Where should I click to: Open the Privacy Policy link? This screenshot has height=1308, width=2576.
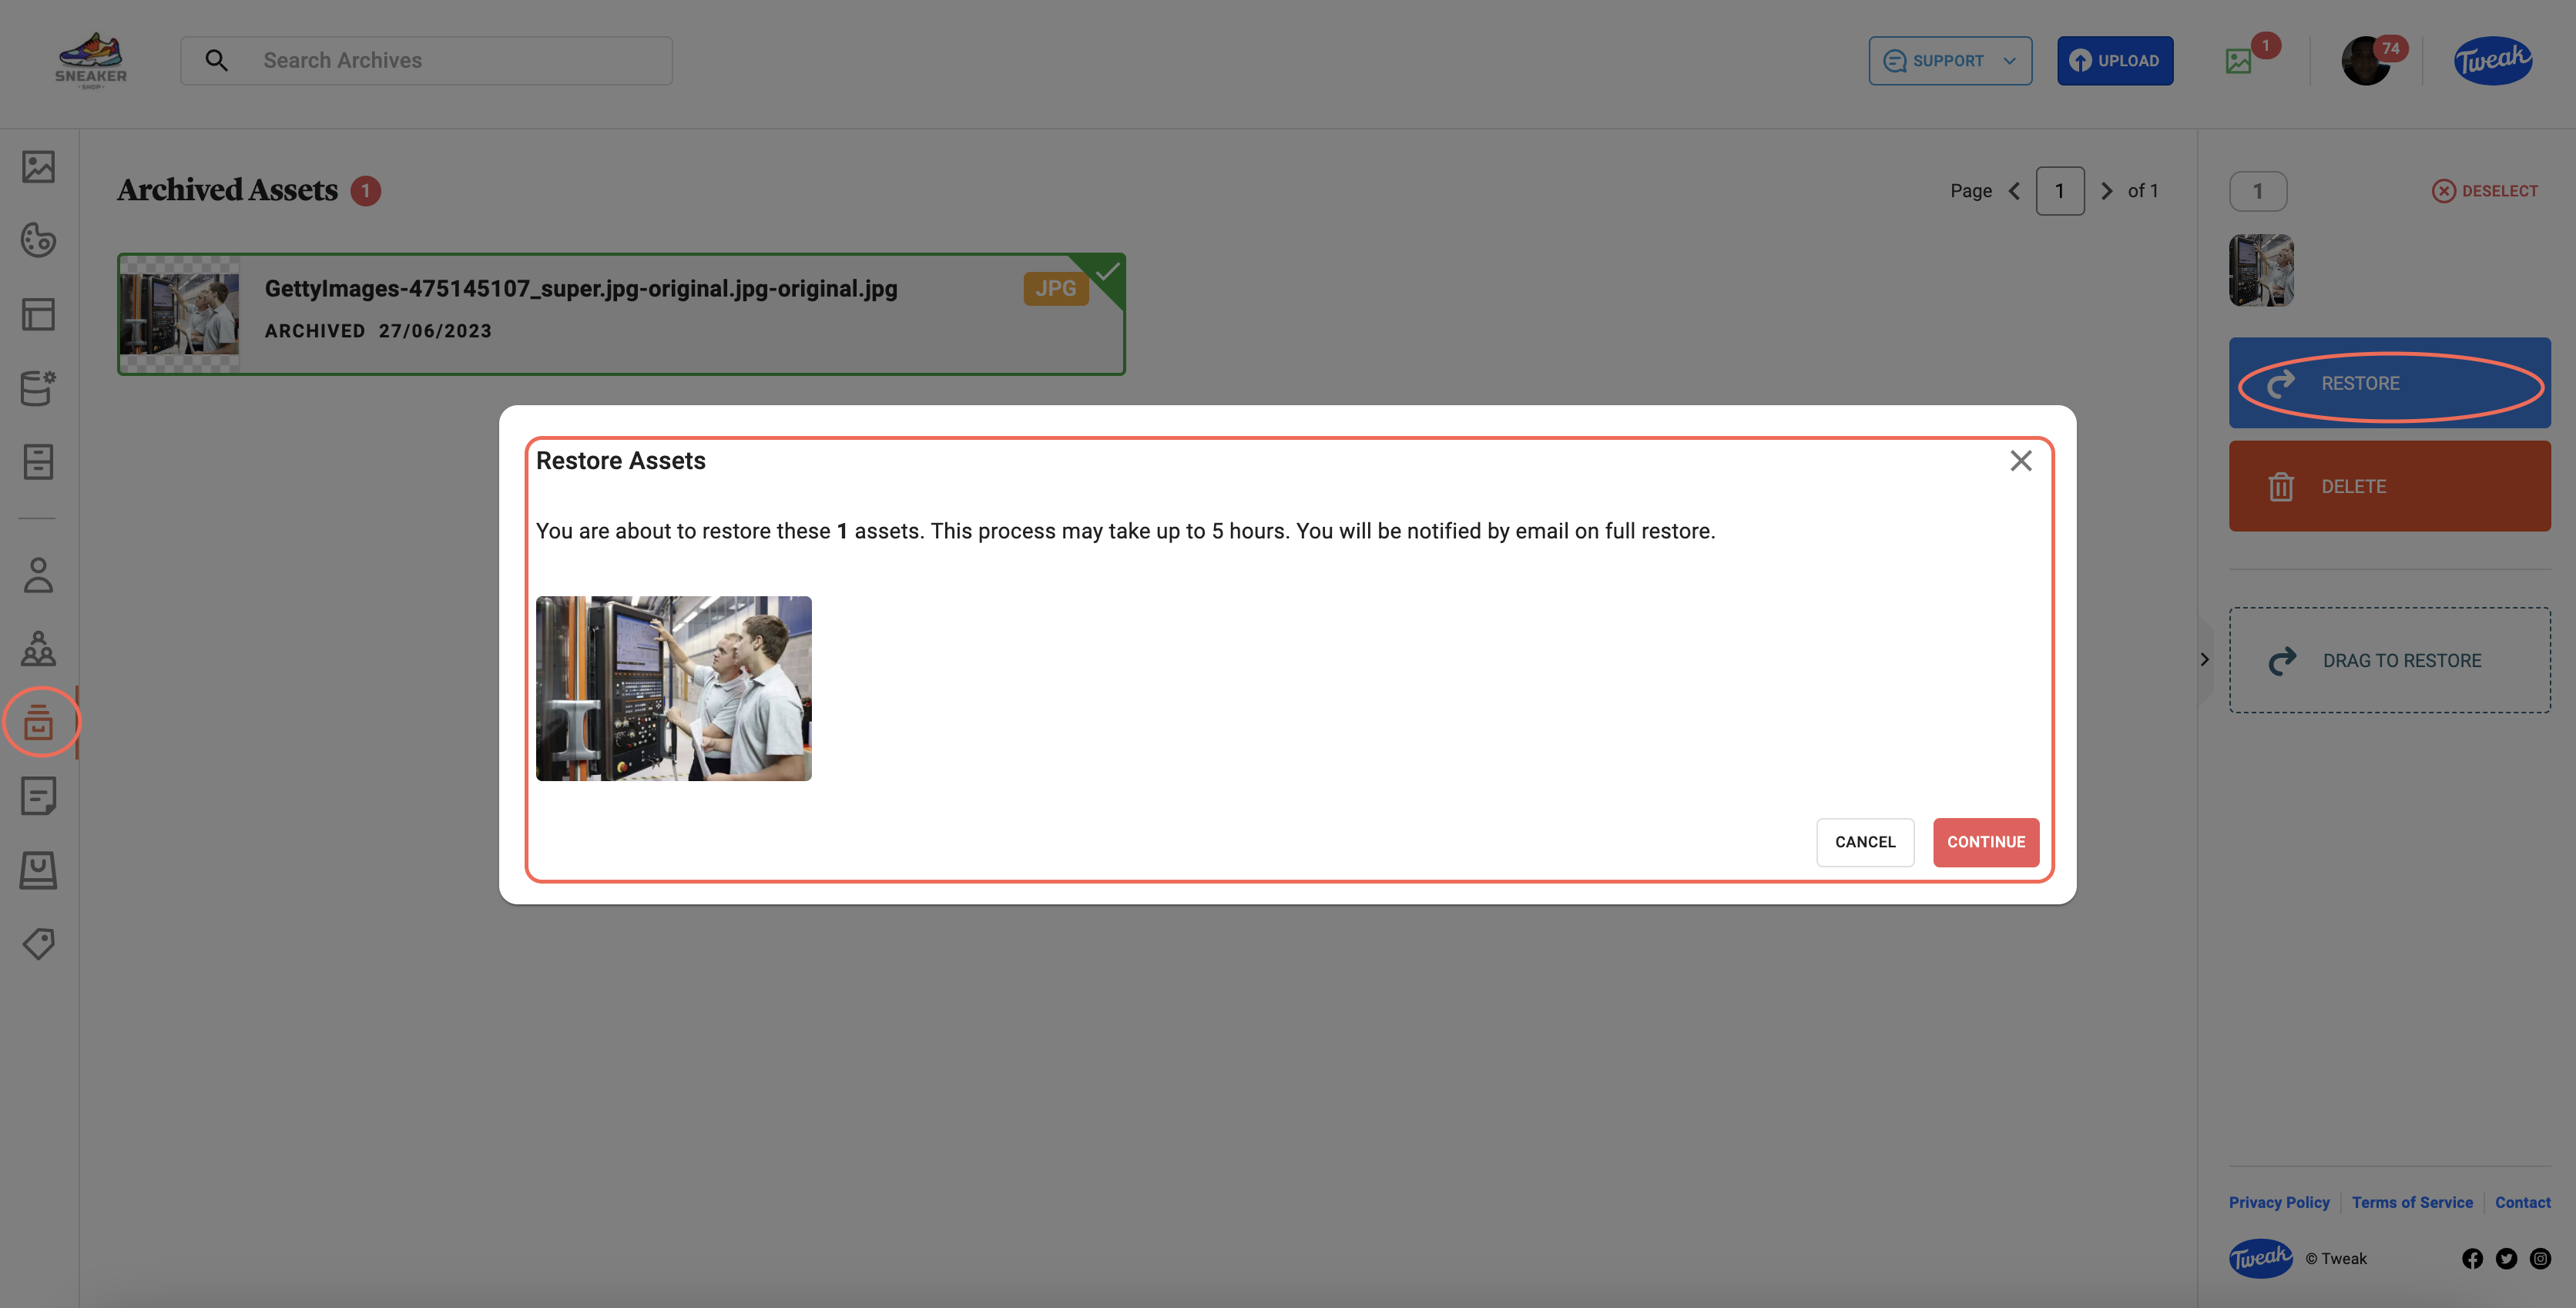[2279, 1202]
